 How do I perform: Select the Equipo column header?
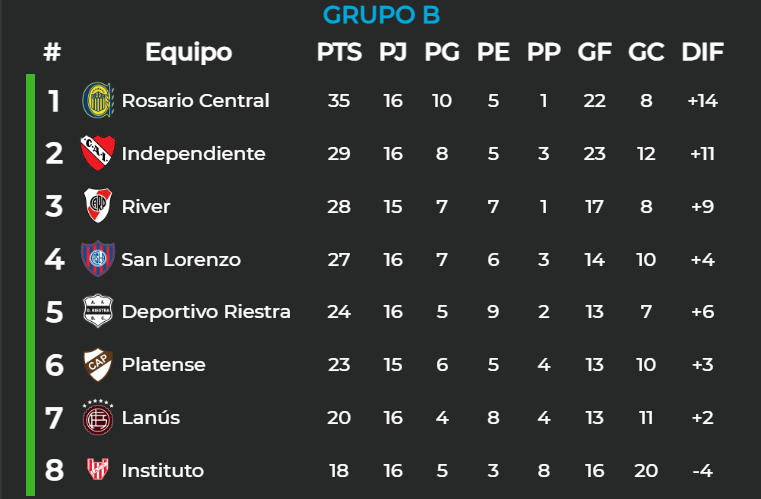point(189,52)
